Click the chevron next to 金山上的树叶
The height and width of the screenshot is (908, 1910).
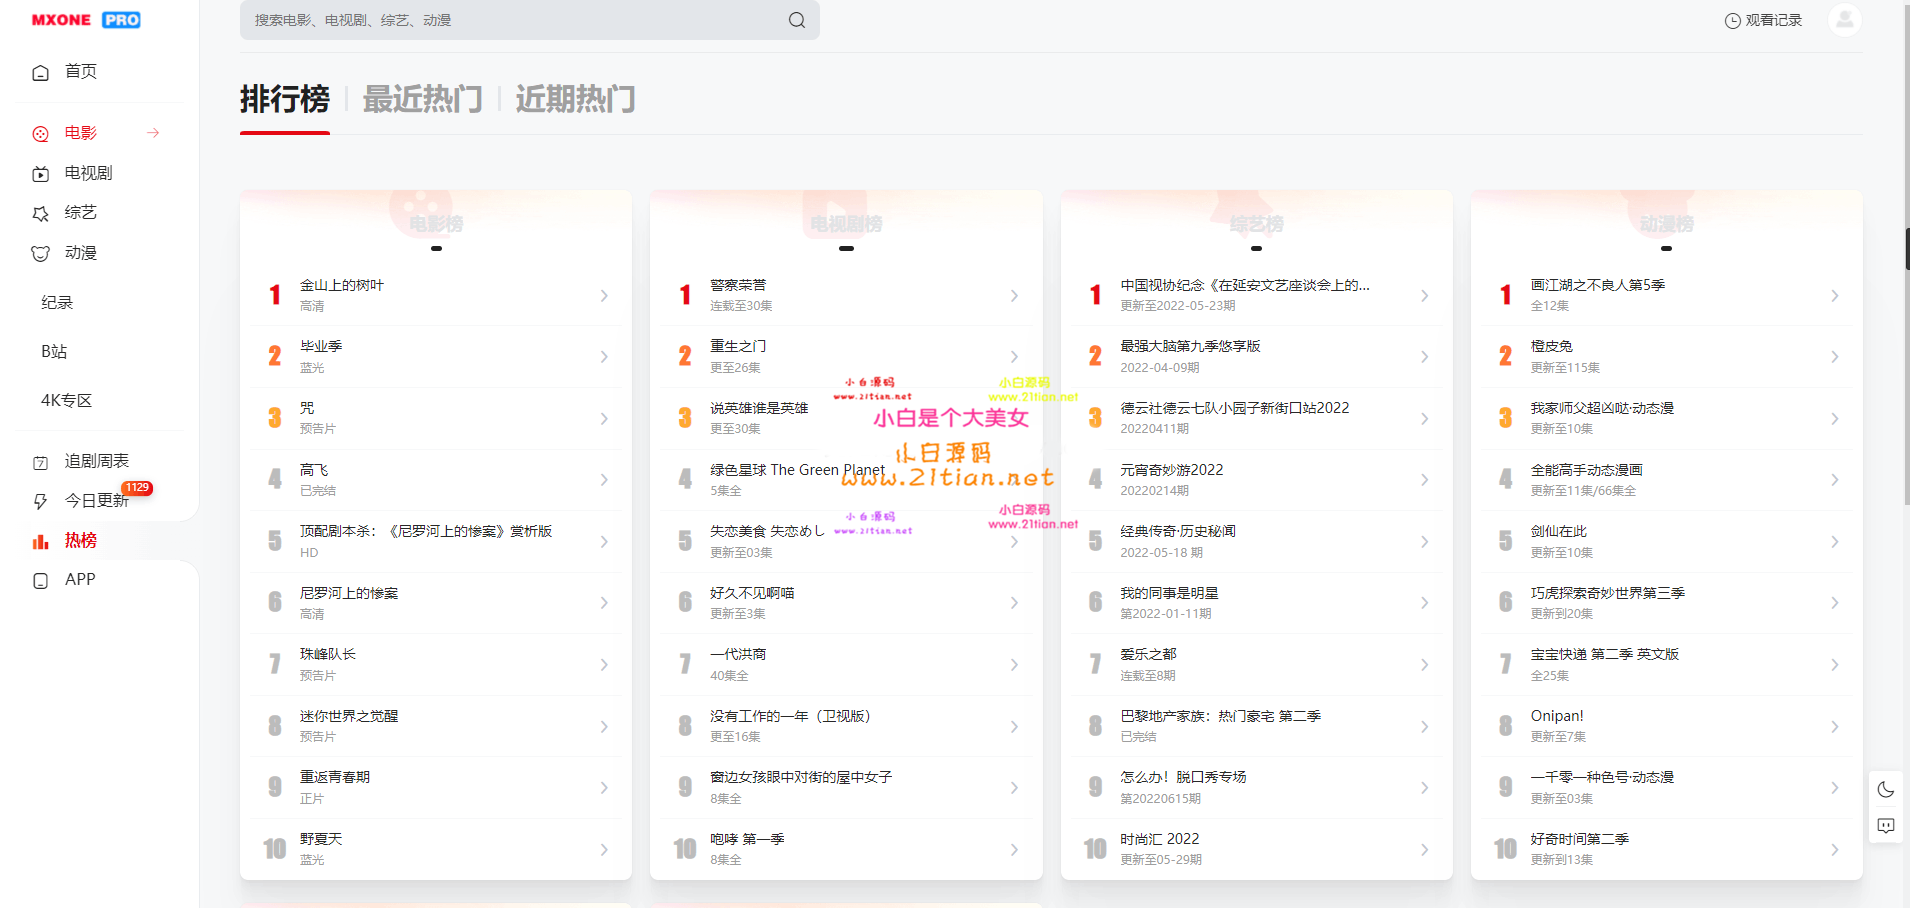click(x=604, y=296)
